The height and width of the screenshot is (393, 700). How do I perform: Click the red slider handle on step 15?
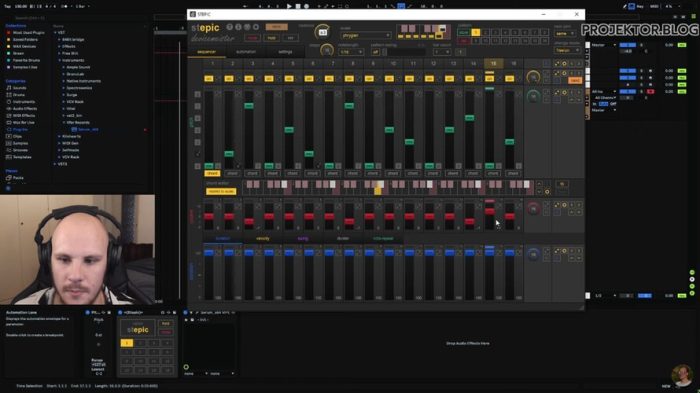(x=489, y=211)
